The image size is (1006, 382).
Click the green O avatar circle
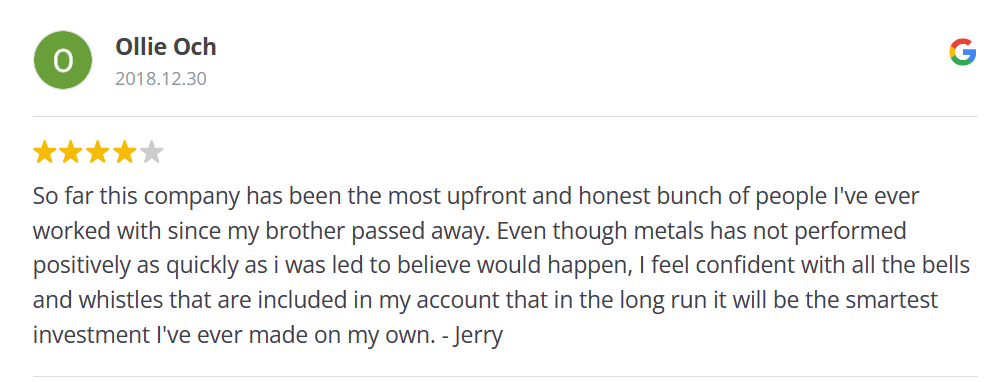pyautogui.click(x=62, y=60)
